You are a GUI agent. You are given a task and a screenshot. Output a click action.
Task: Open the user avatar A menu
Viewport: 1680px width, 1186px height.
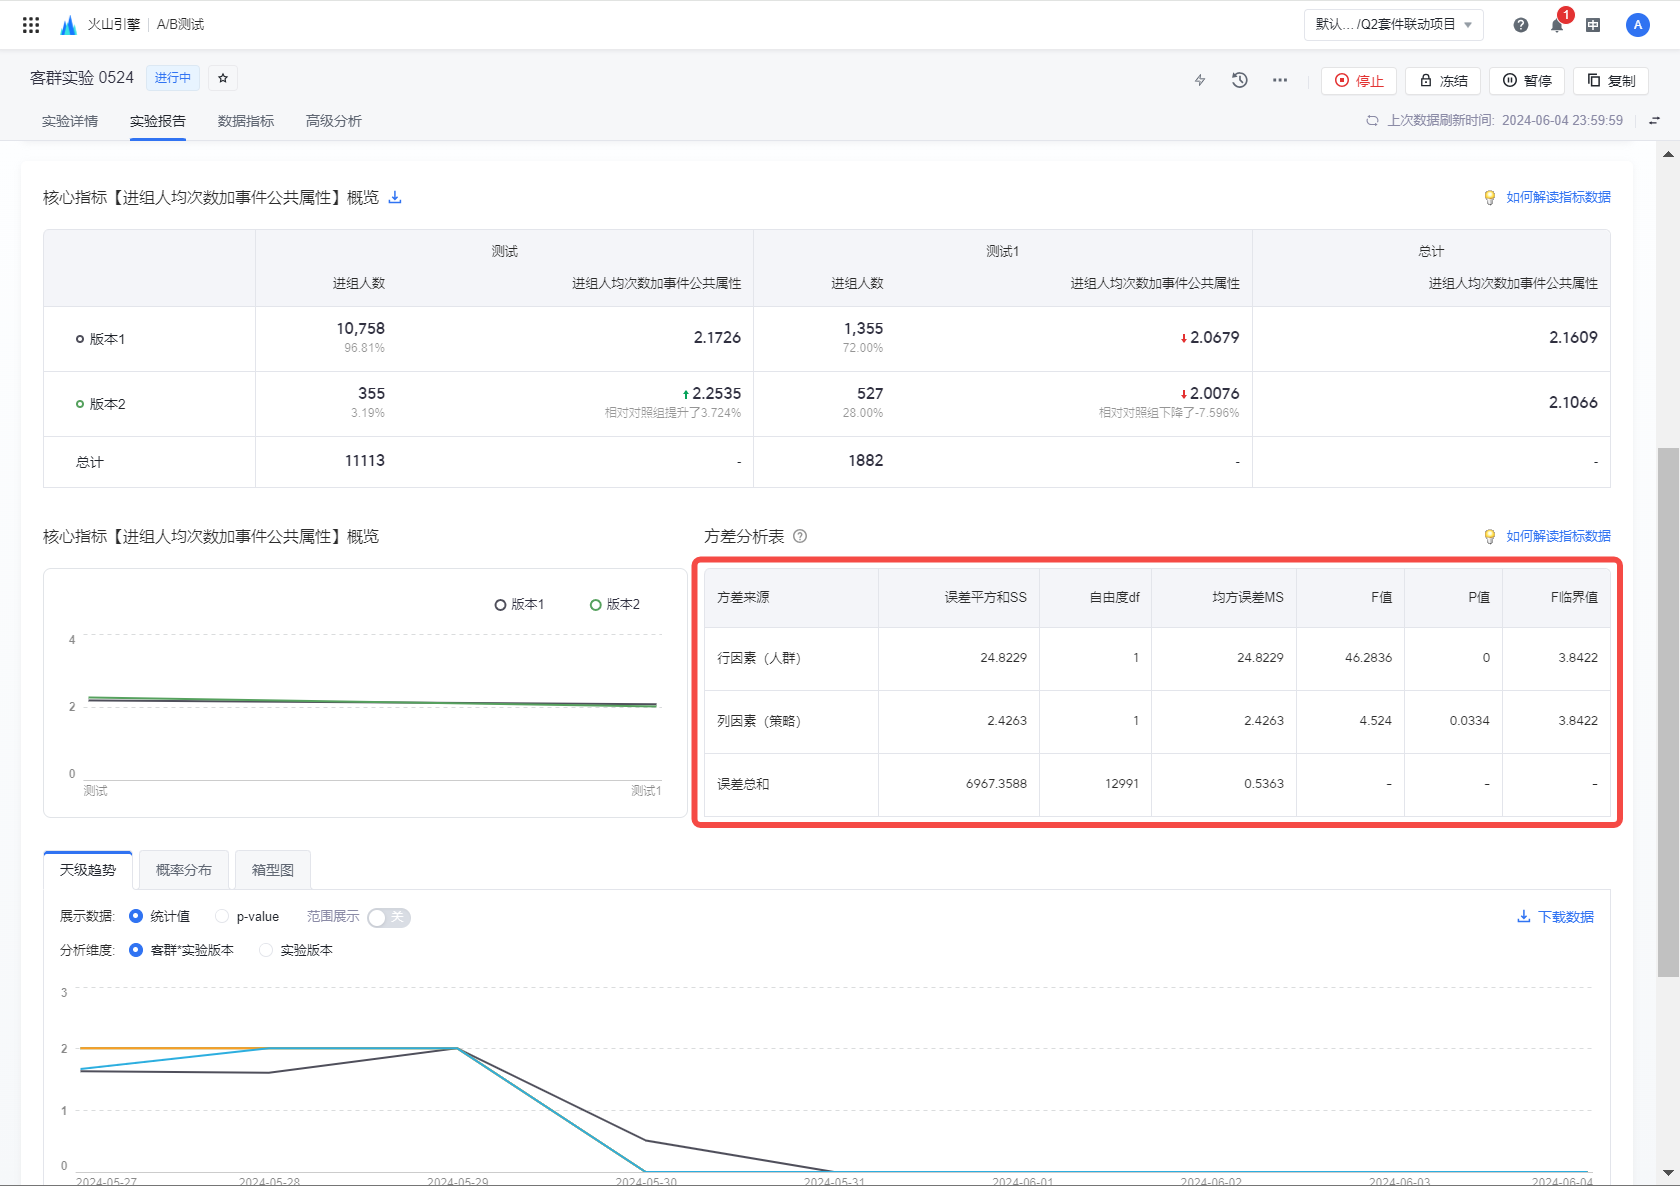coord(1637,25)
